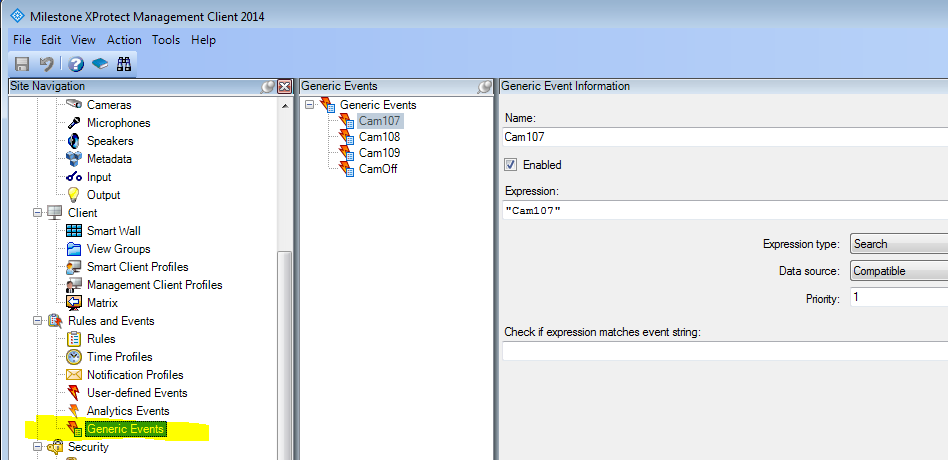The image size is (948, 460).
Task: Open the Edit menu
Action: [x=51, y=40]
